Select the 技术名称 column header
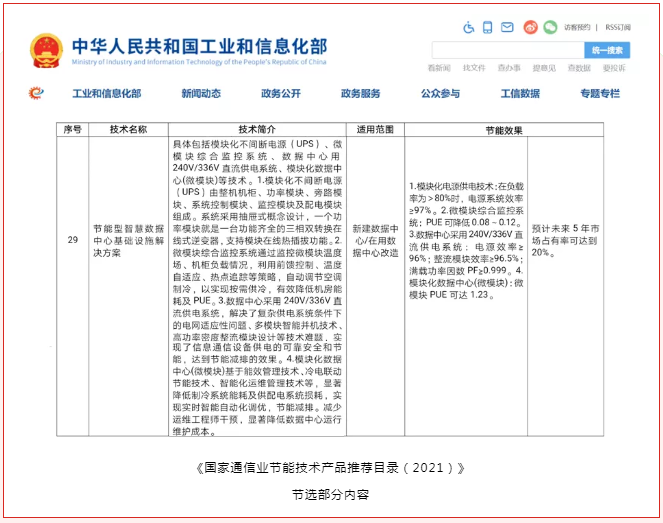Viewport: 663px width, 523px height. tap(128, 129)
